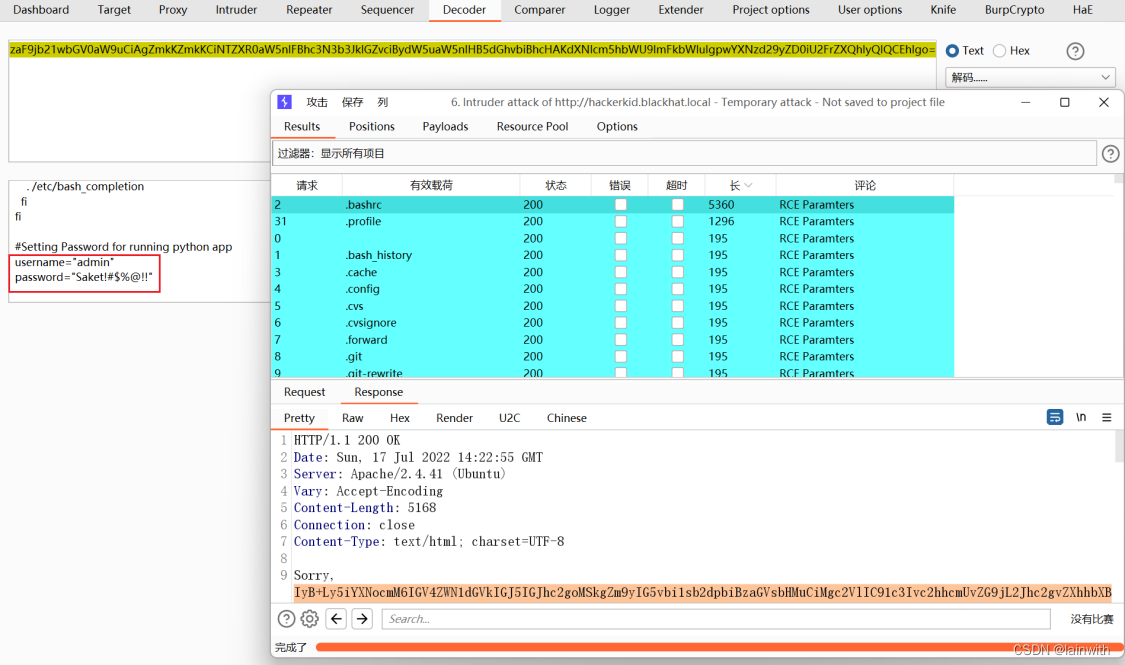Toggle error checkbox for .bash_history row

pos(621,255)
